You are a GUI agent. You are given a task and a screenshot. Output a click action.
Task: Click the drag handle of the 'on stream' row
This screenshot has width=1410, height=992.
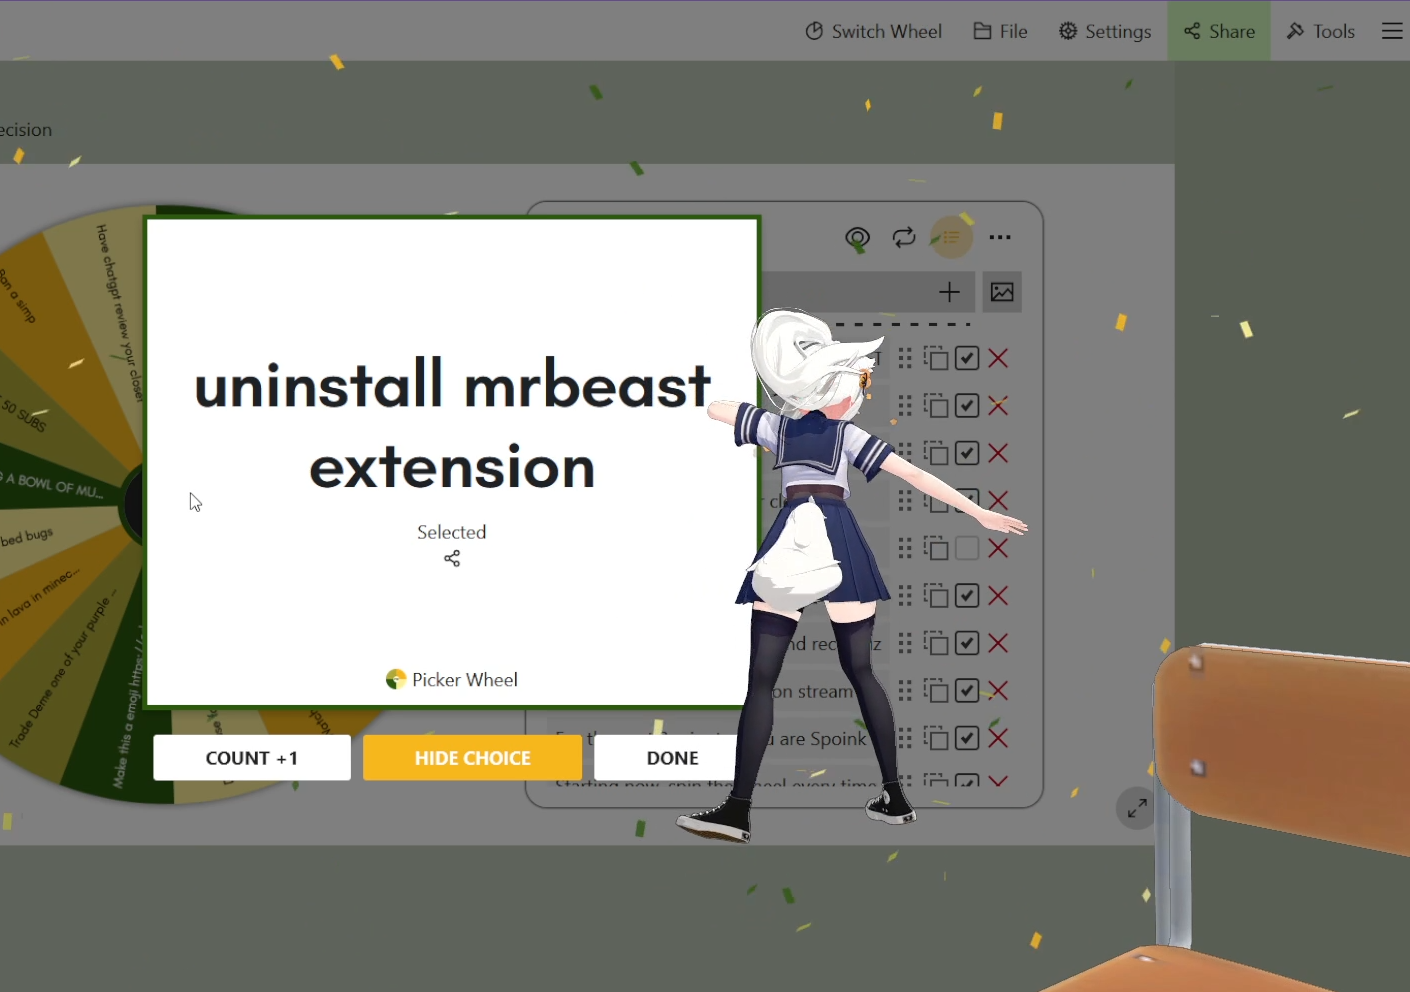(905, 691)
